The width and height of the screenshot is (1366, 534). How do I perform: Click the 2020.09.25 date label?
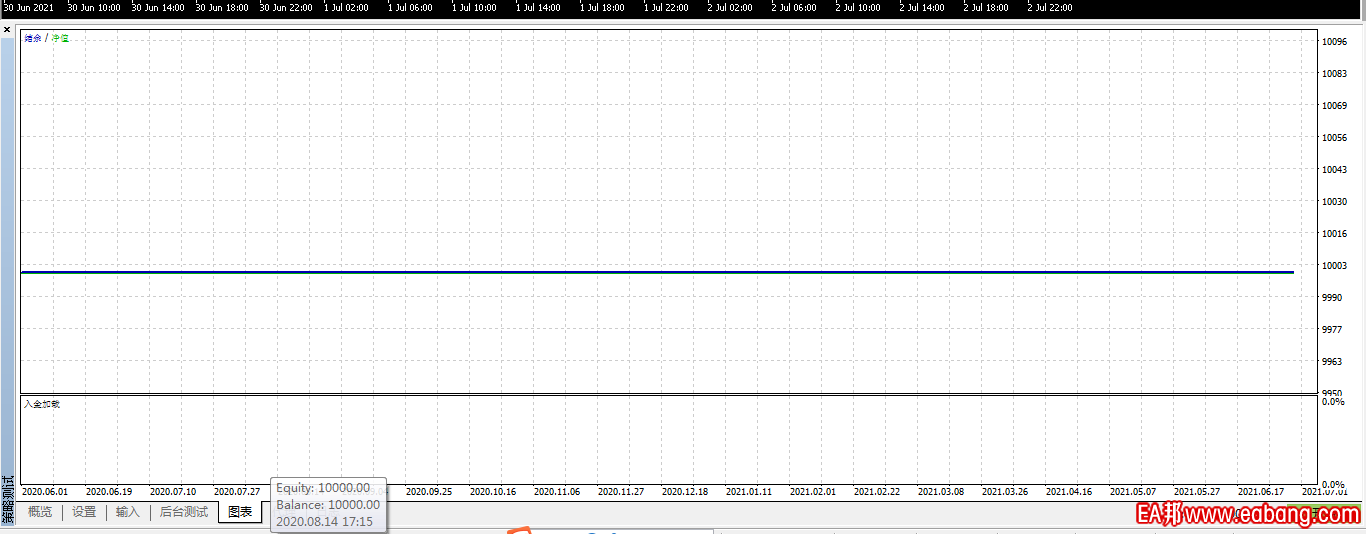[x=429, y=492]
